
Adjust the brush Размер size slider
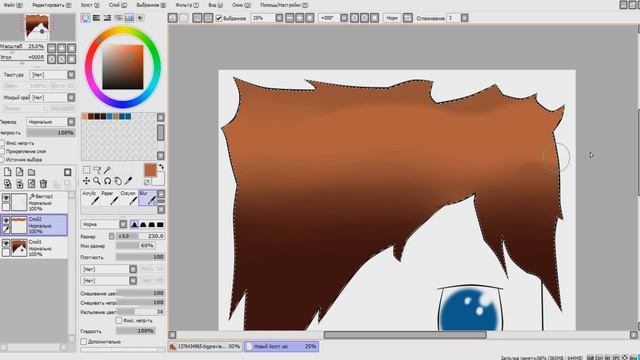click(x=140, y=236)
